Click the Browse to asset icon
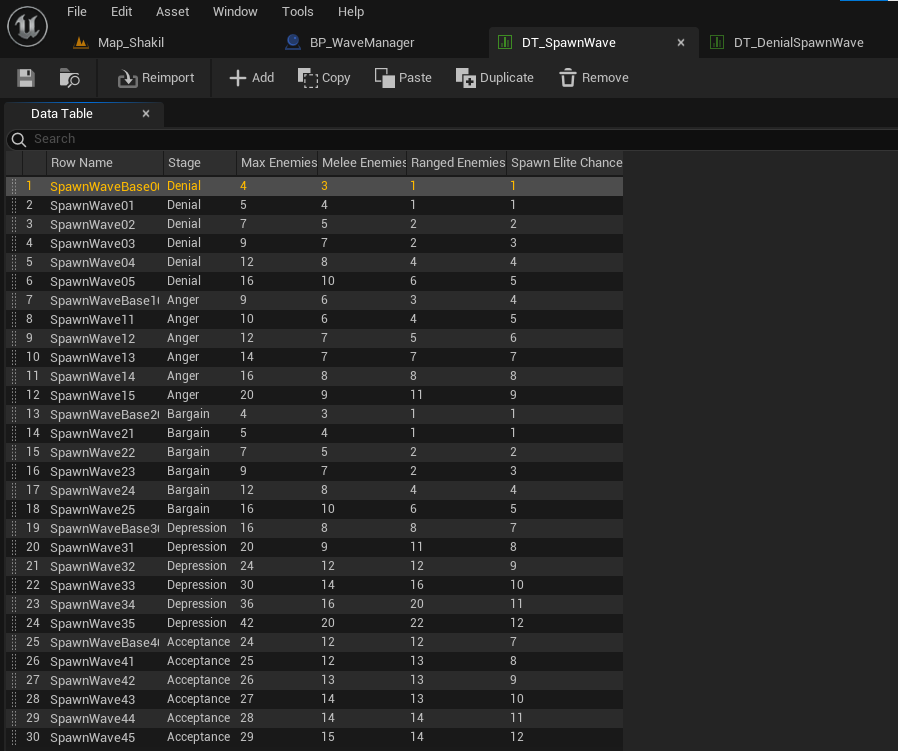The width and height of the screenshot is (898, 751). click(x=69, y=78)
